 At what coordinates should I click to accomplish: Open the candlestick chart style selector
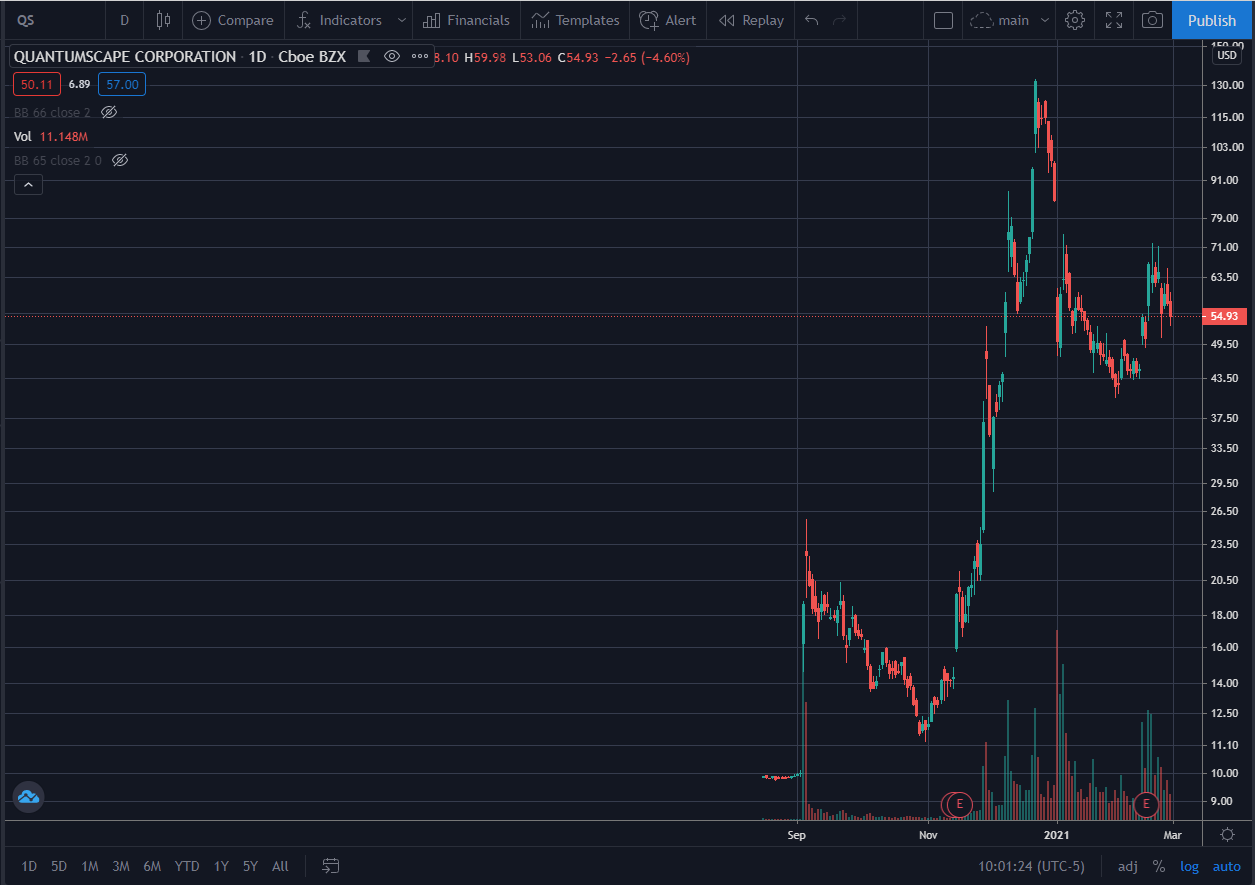tap(163, 20)
